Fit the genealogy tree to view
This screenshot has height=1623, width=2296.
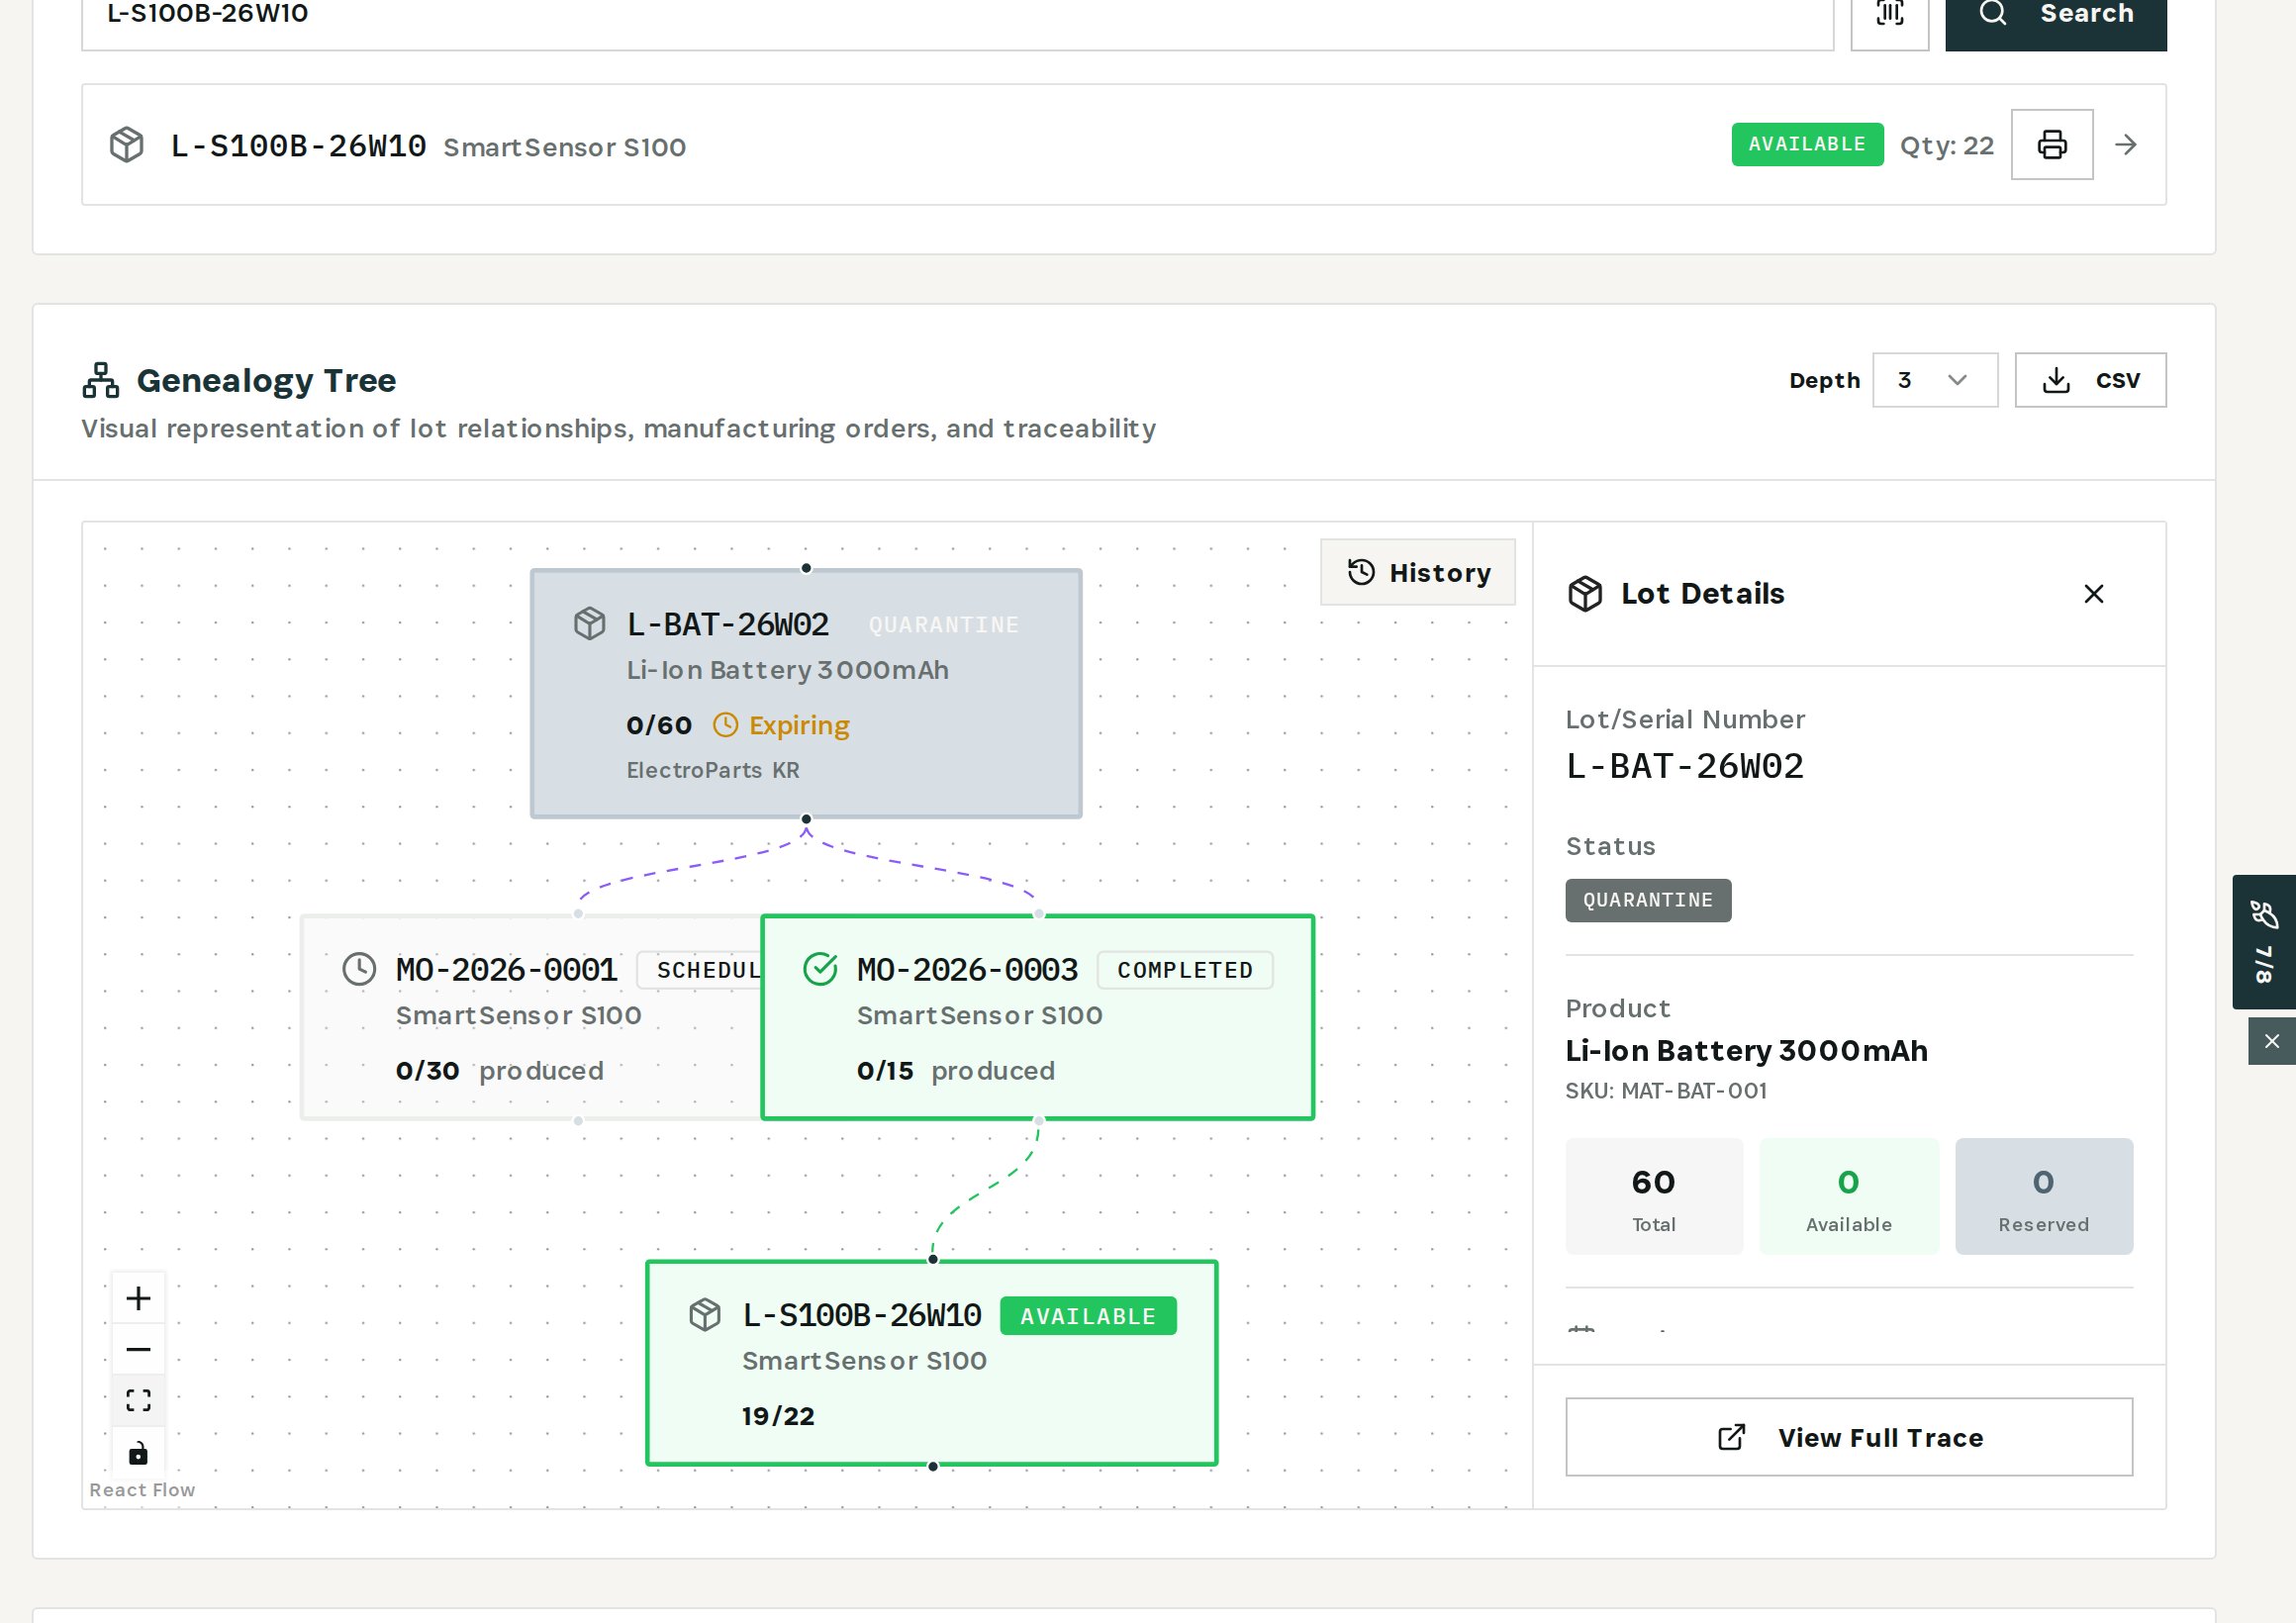(138, 1401)
